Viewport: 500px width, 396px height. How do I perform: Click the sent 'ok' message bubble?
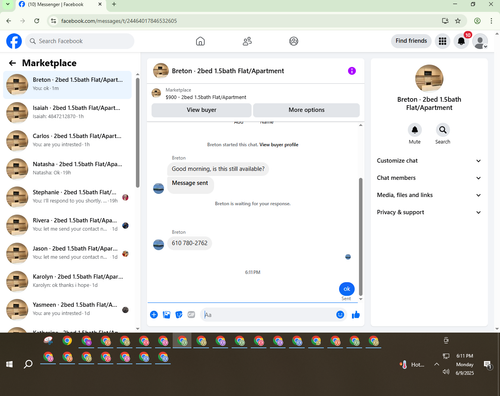pyautogui.click(x=347, y=289)
